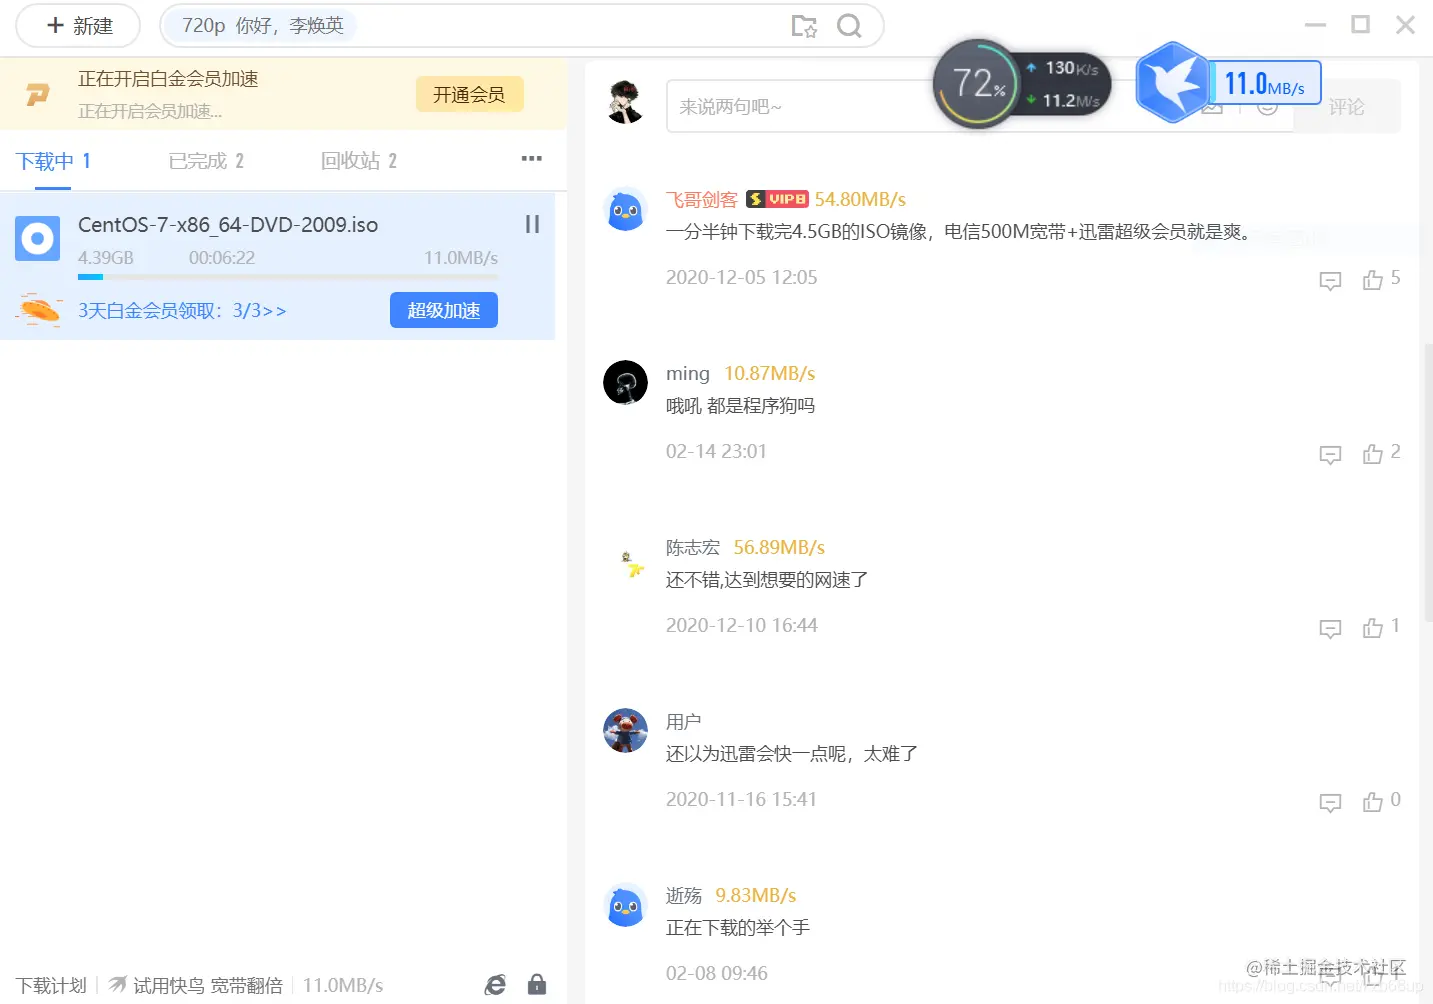The height and width of the screenshot is (1004, 1433).
Task: Like ming's comment
Action: [x=1373, y=454]
